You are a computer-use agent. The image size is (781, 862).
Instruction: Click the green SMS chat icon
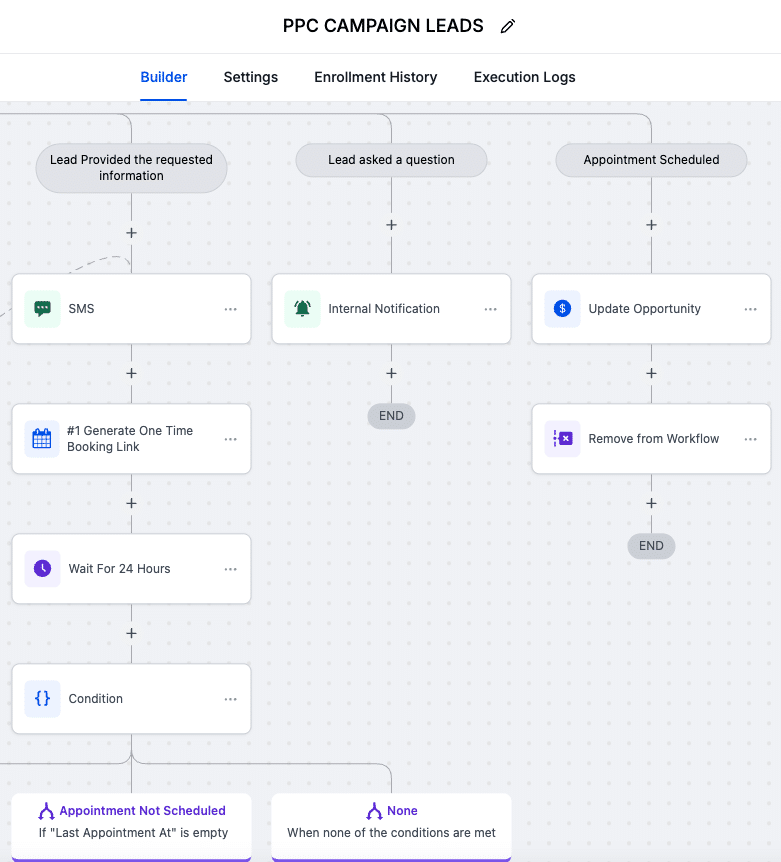click(42, 309)
